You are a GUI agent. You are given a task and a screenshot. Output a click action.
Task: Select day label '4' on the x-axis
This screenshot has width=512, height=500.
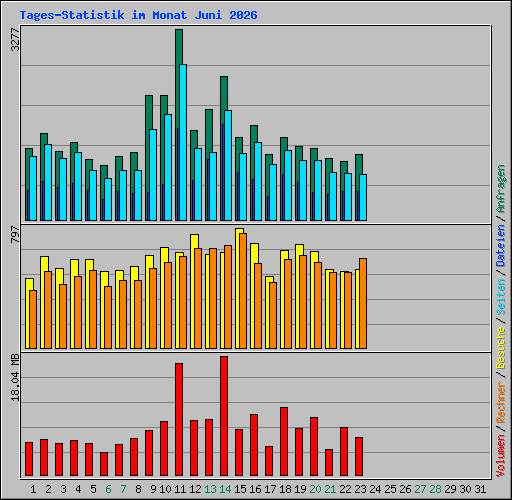pos(78,489)
